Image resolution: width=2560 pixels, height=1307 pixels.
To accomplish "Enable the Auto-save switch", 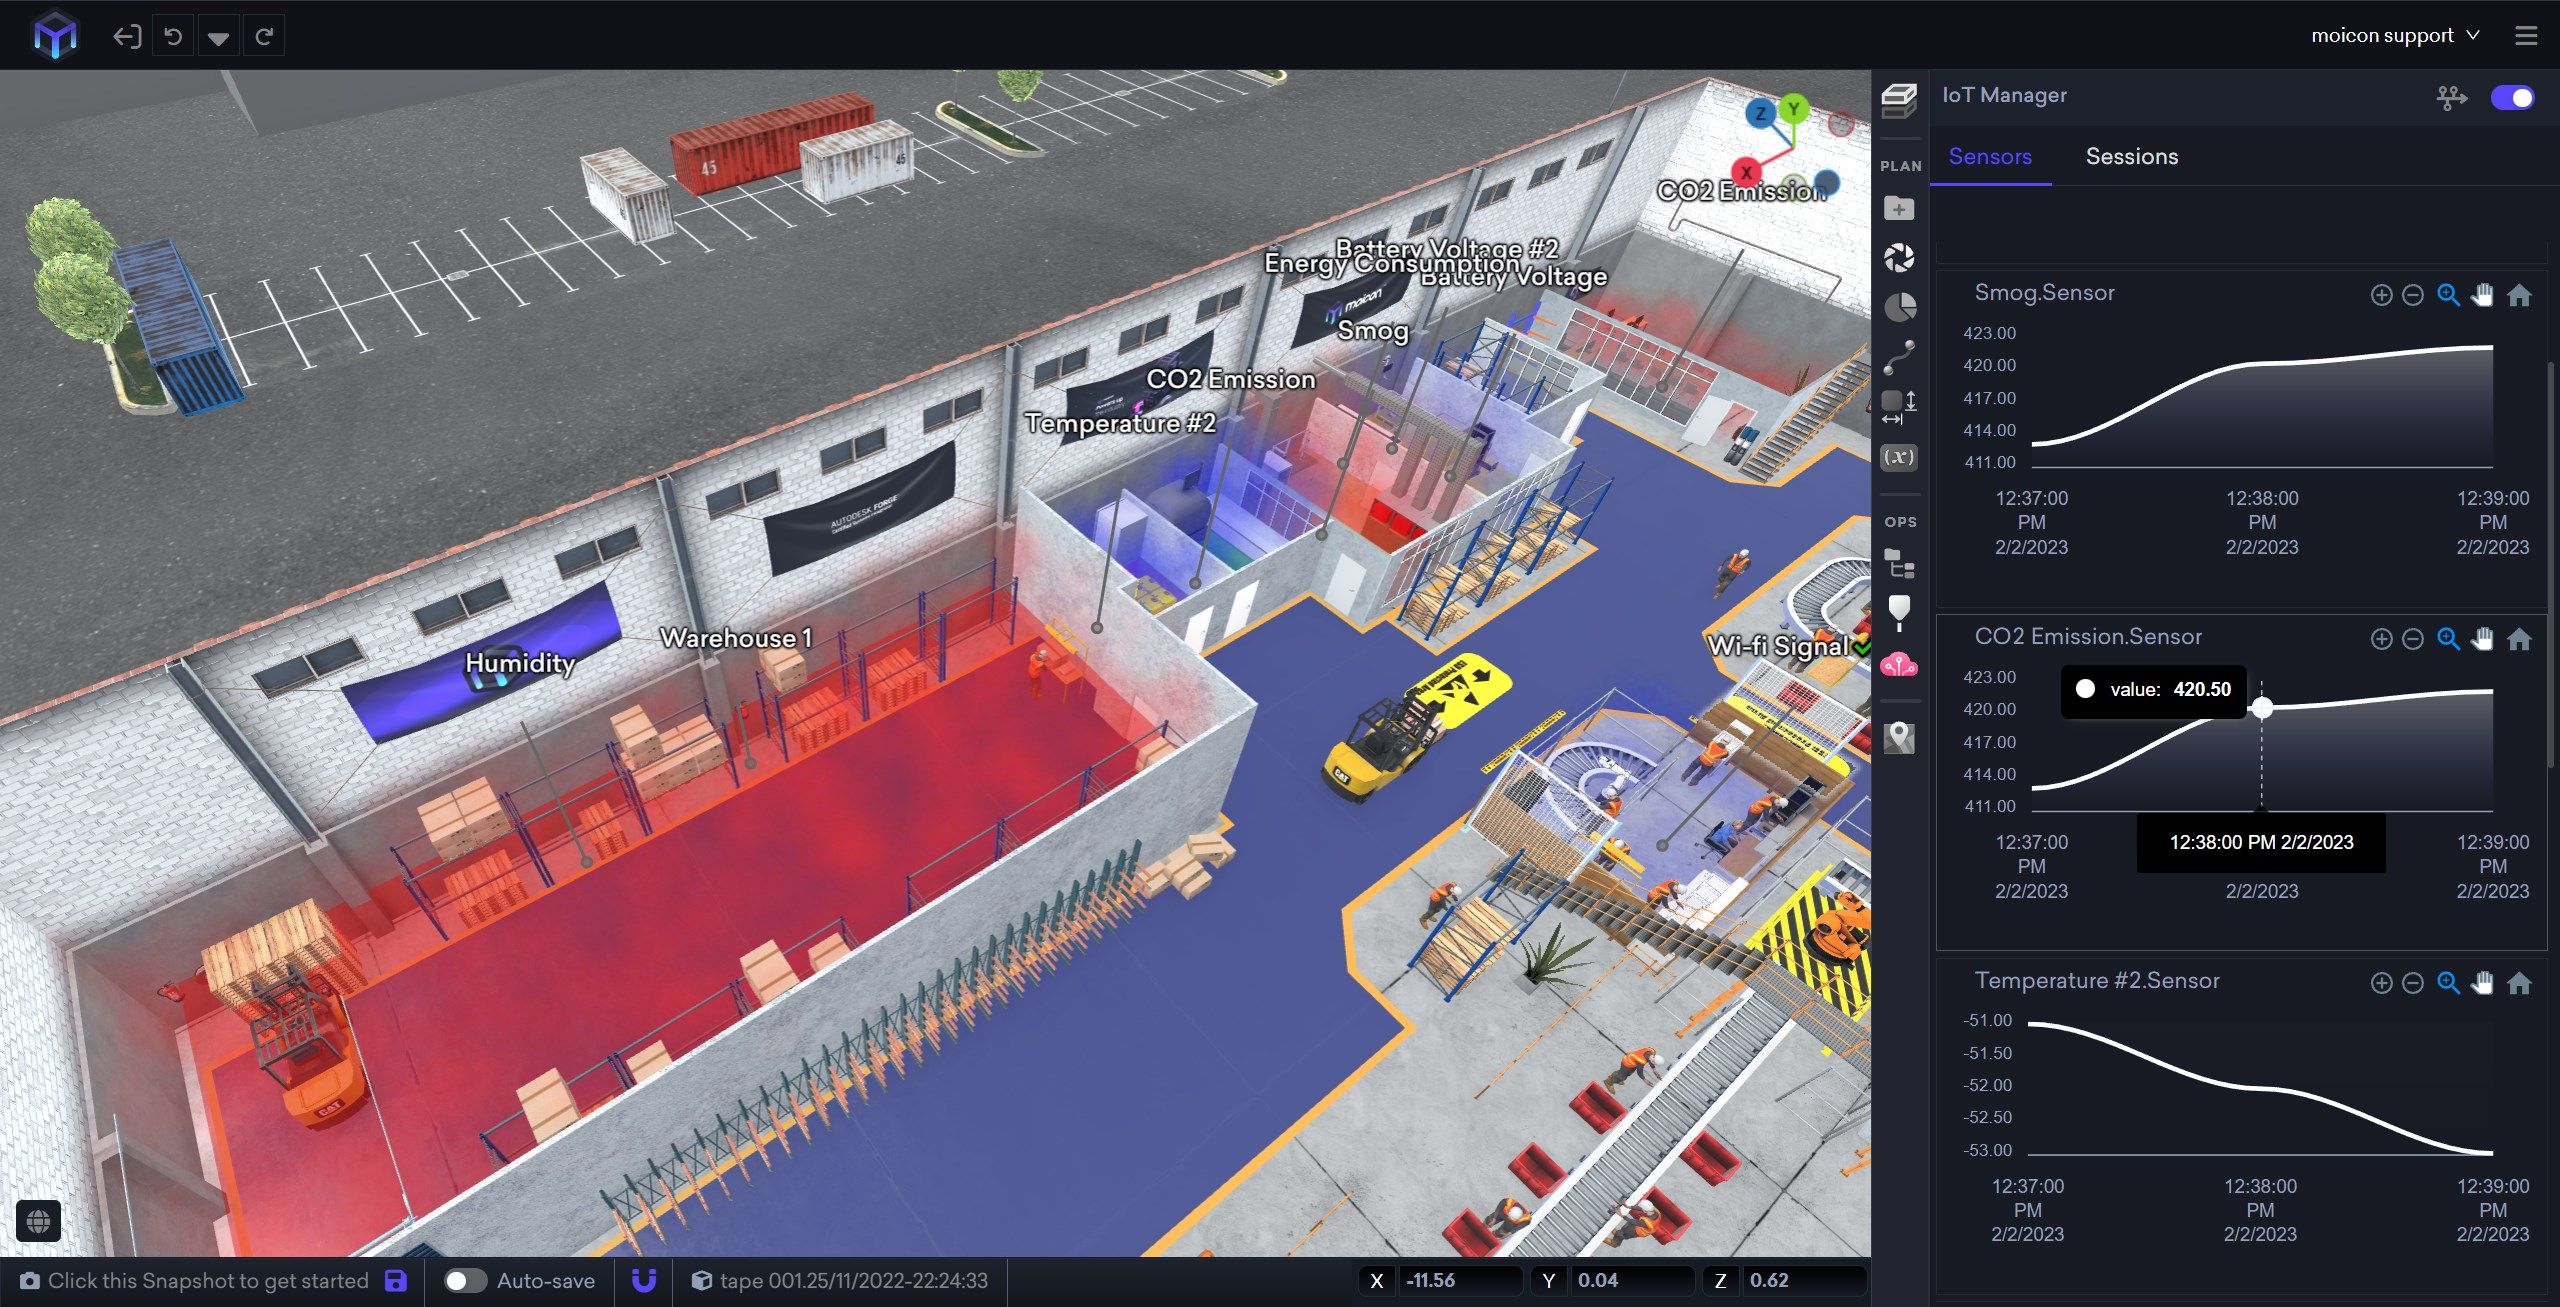I will click(465, 1281).
